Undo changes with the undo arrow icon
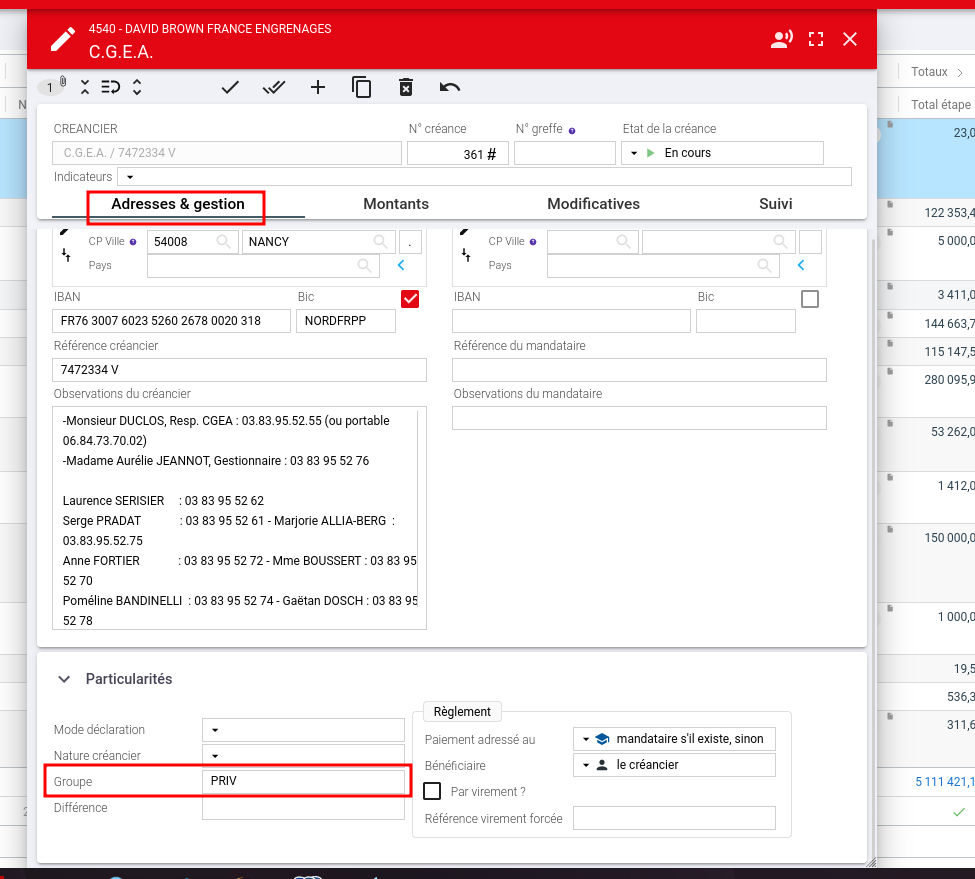This screenshot has width=975, height=879. [450, 87]
